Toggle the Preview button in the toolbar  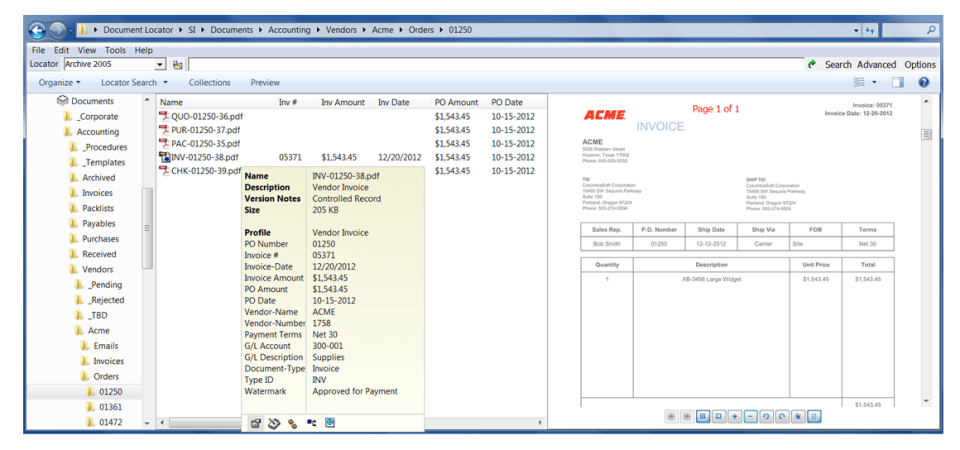265,82
